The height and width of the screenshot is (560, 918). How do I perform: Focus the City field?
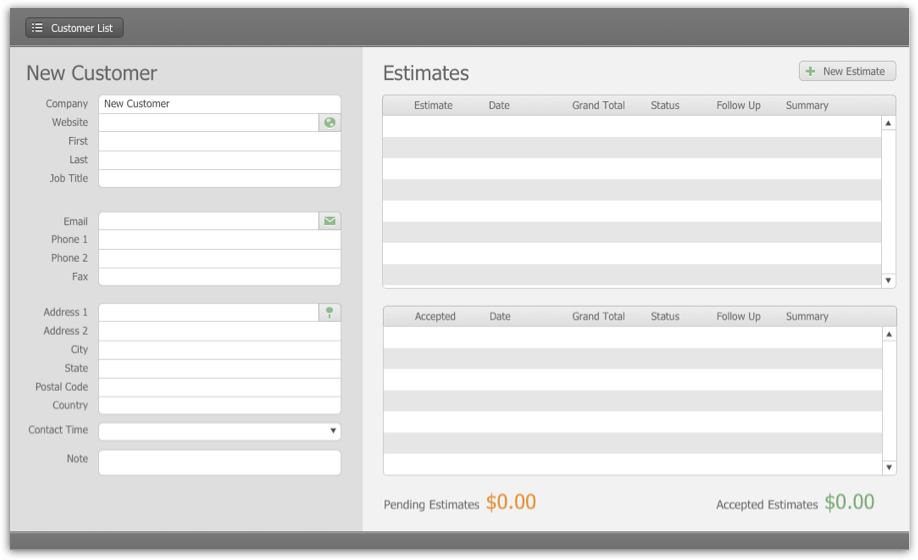pos(220,349)
